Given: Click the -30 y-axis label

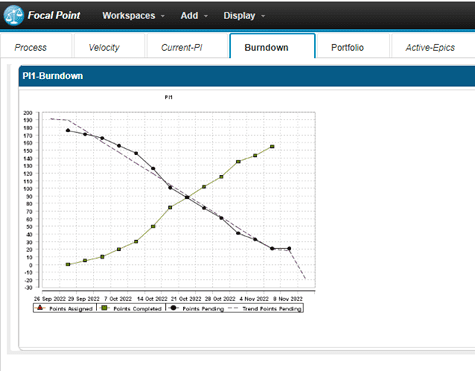Looking at the screenshot, I should tap(28, 287).
